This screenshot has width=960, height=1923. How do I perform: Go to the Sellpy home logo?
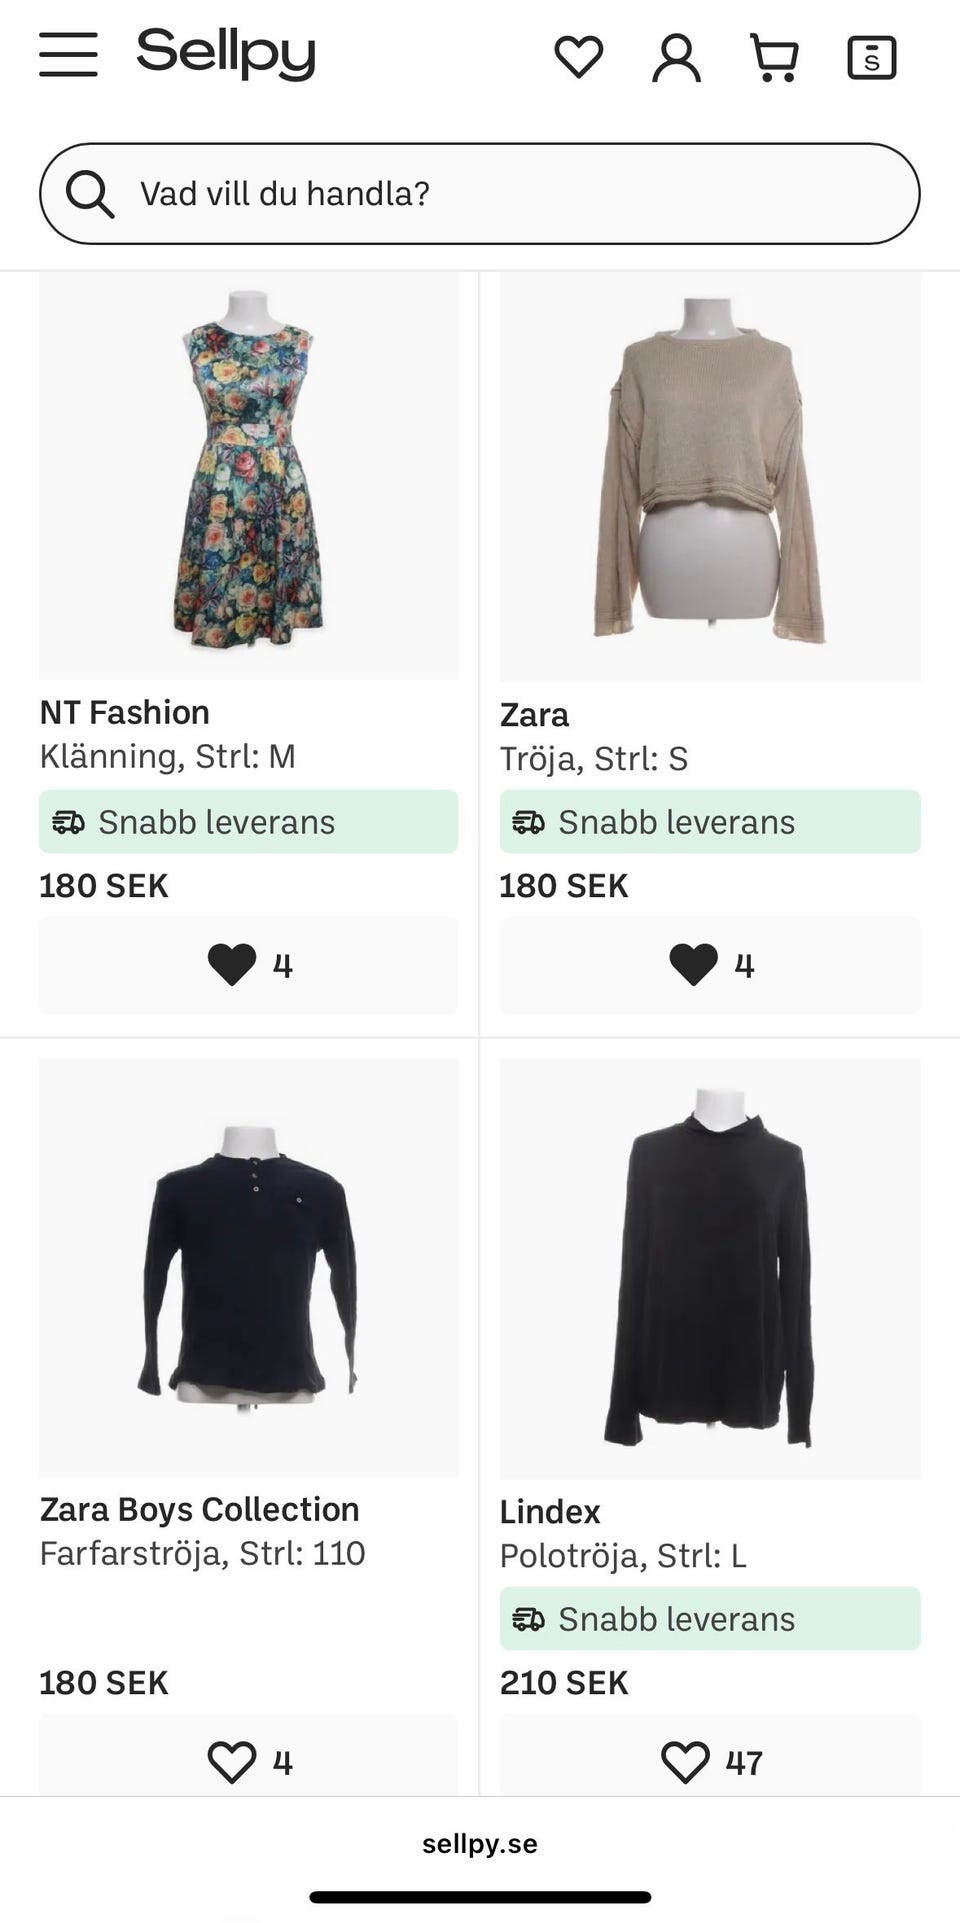tap(226, 54)
